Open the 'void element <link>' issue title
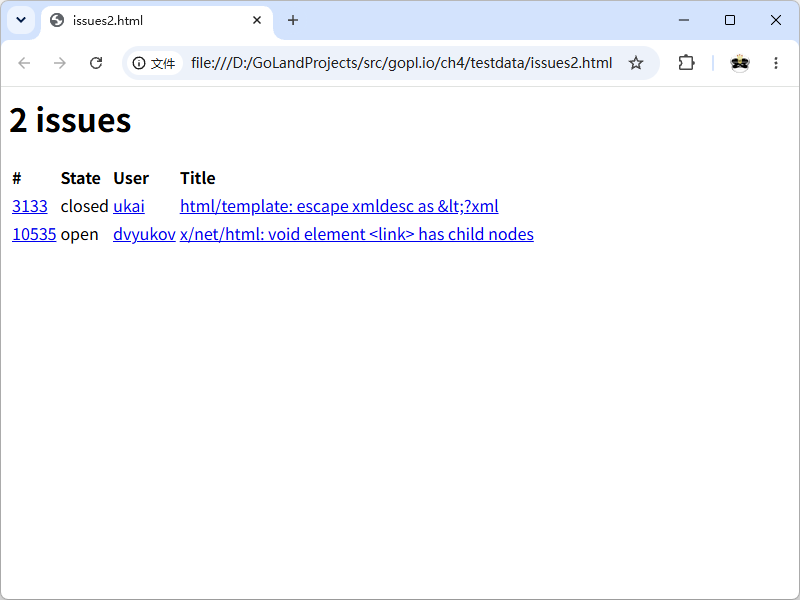 coord(357,234)
